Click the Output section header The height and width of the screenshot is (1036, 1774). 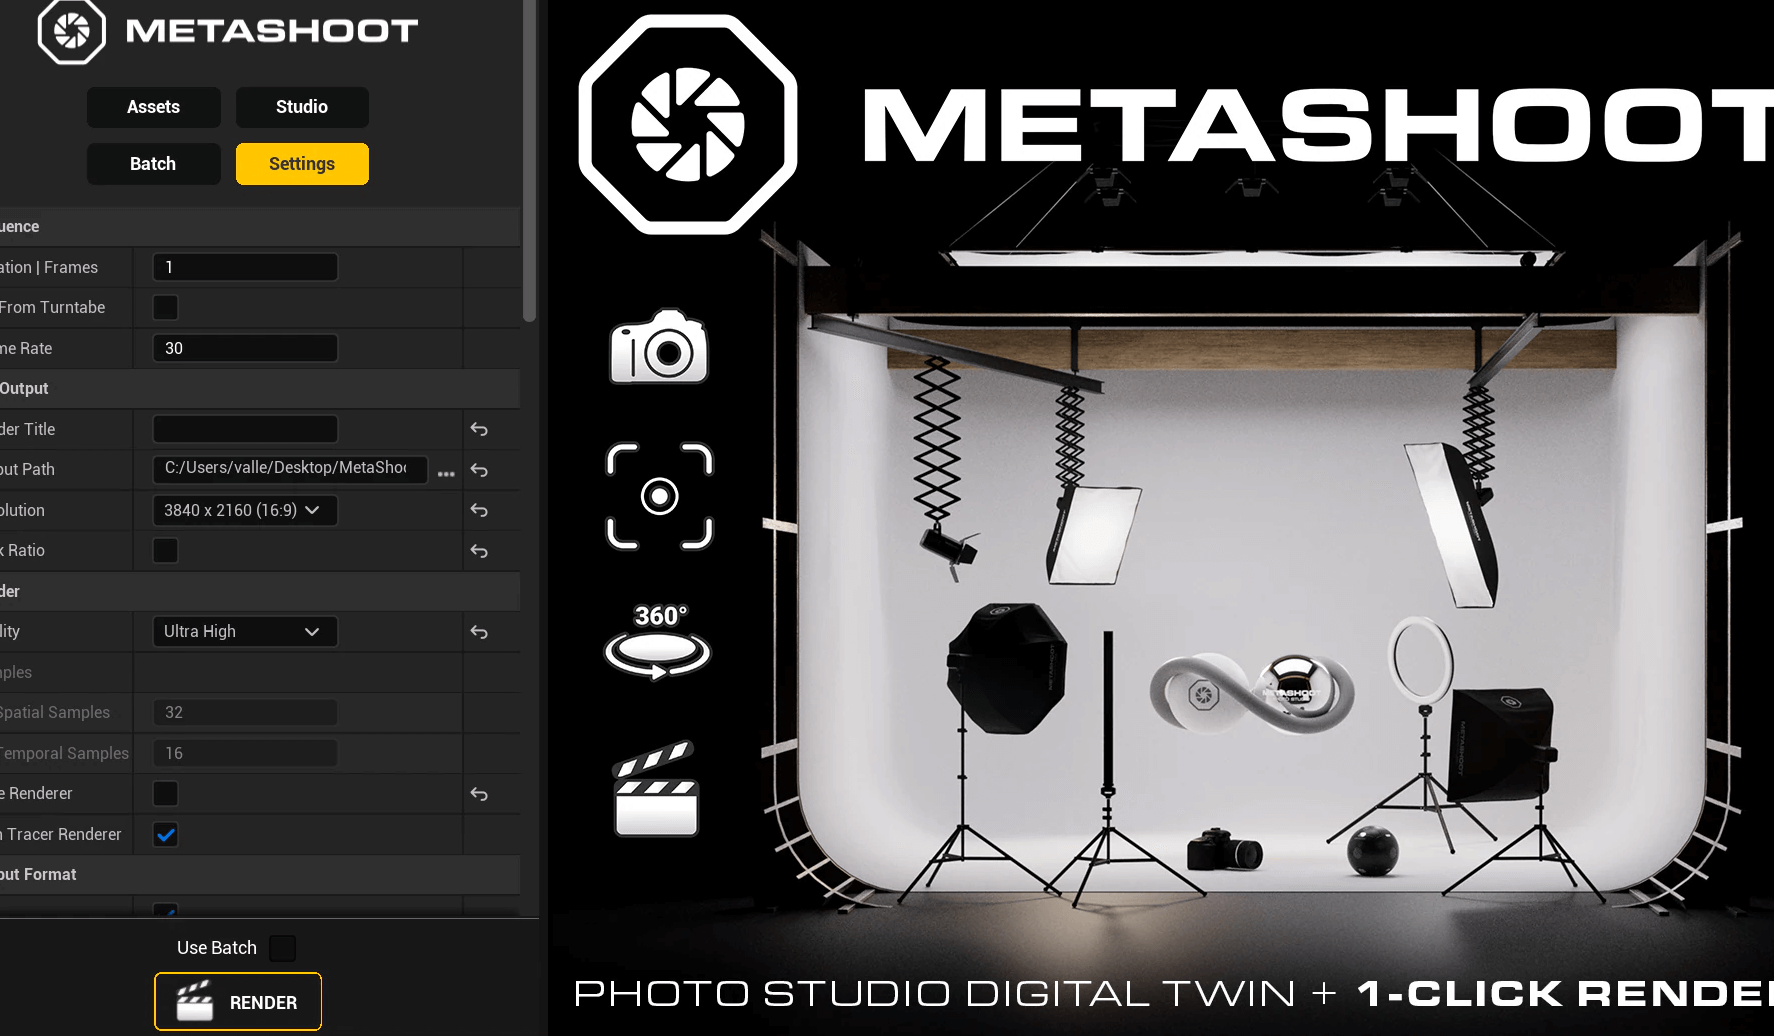260,388
